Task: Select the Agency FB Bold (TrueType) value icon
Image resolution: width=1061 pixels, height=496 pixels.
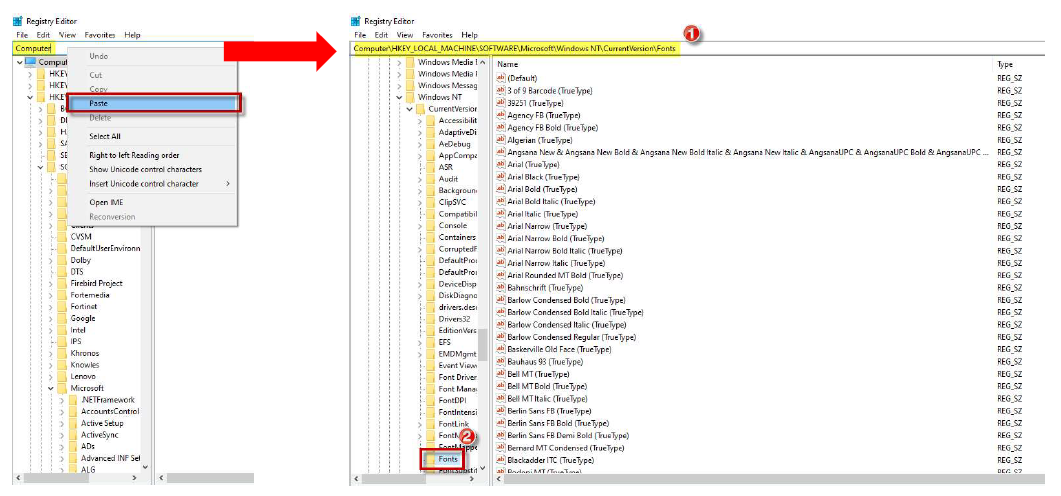Action: 501,127
